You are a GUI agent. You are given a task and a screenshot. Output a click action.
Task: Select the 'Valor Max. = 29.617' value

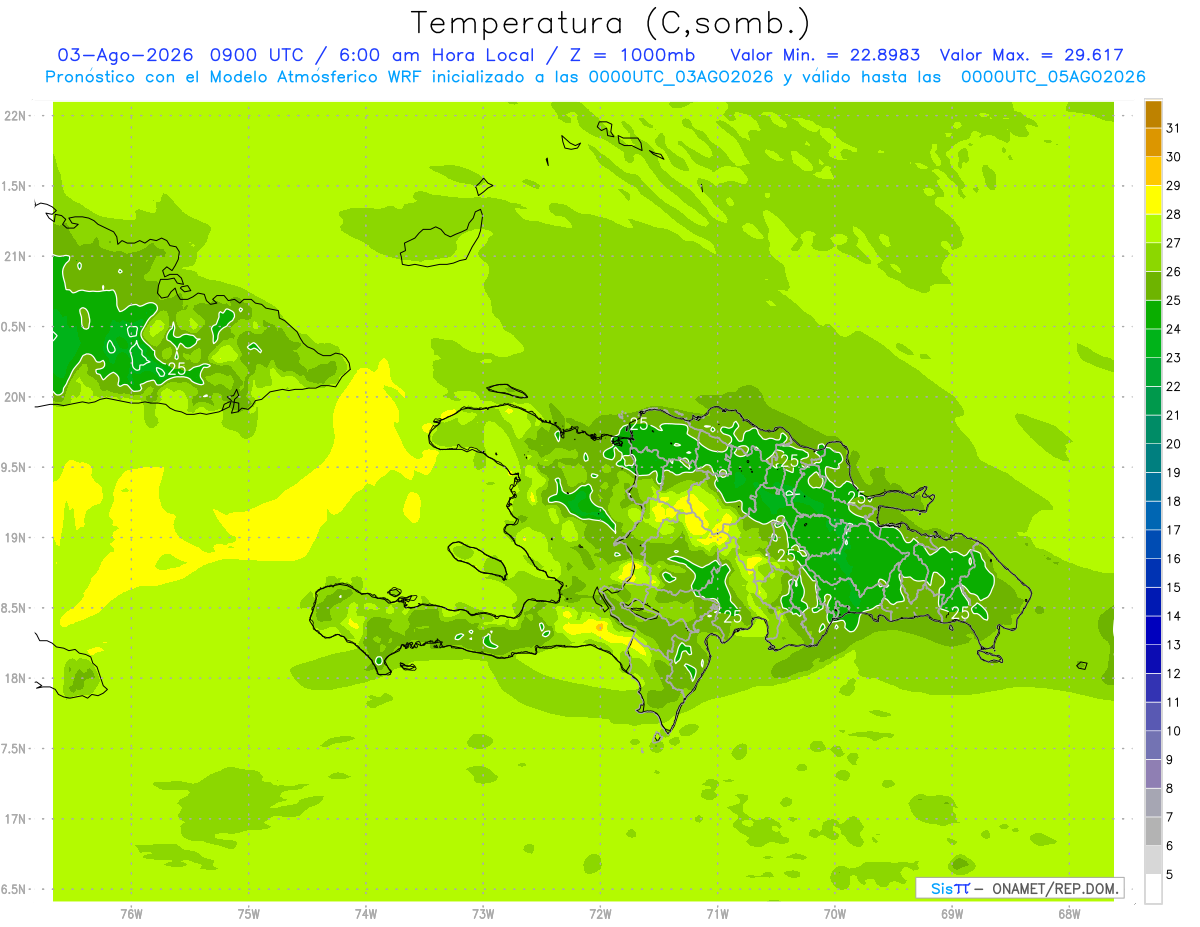click(1031, 55)
